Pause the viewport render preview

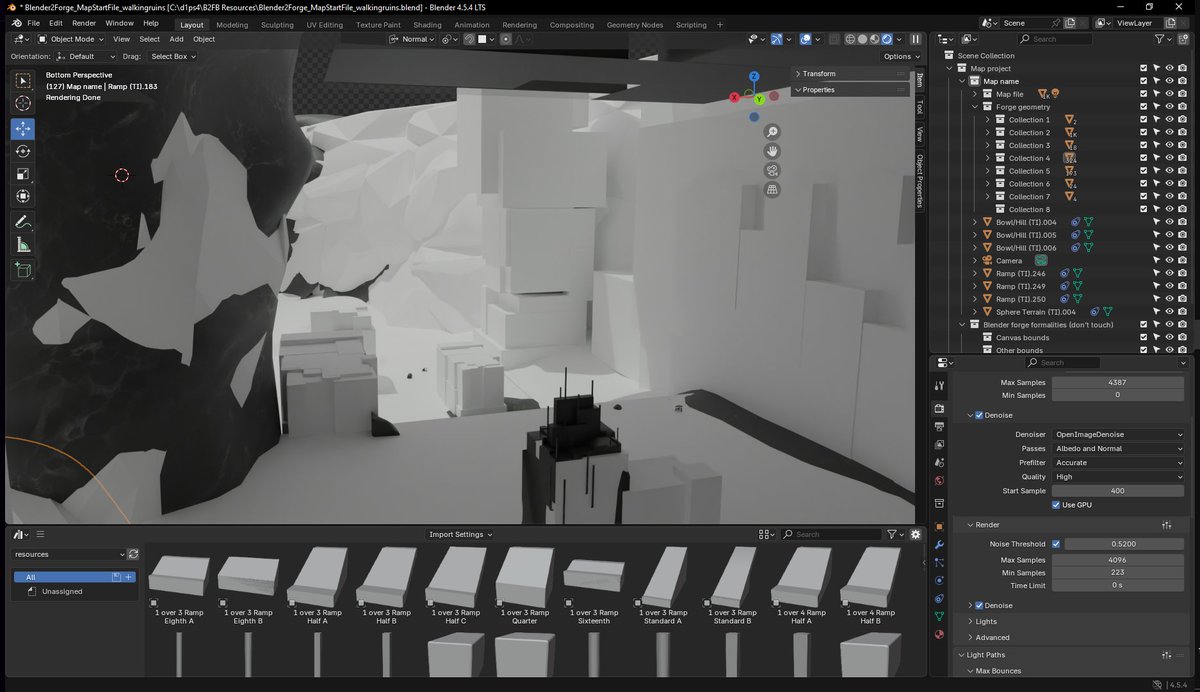(x=915, y=39)
